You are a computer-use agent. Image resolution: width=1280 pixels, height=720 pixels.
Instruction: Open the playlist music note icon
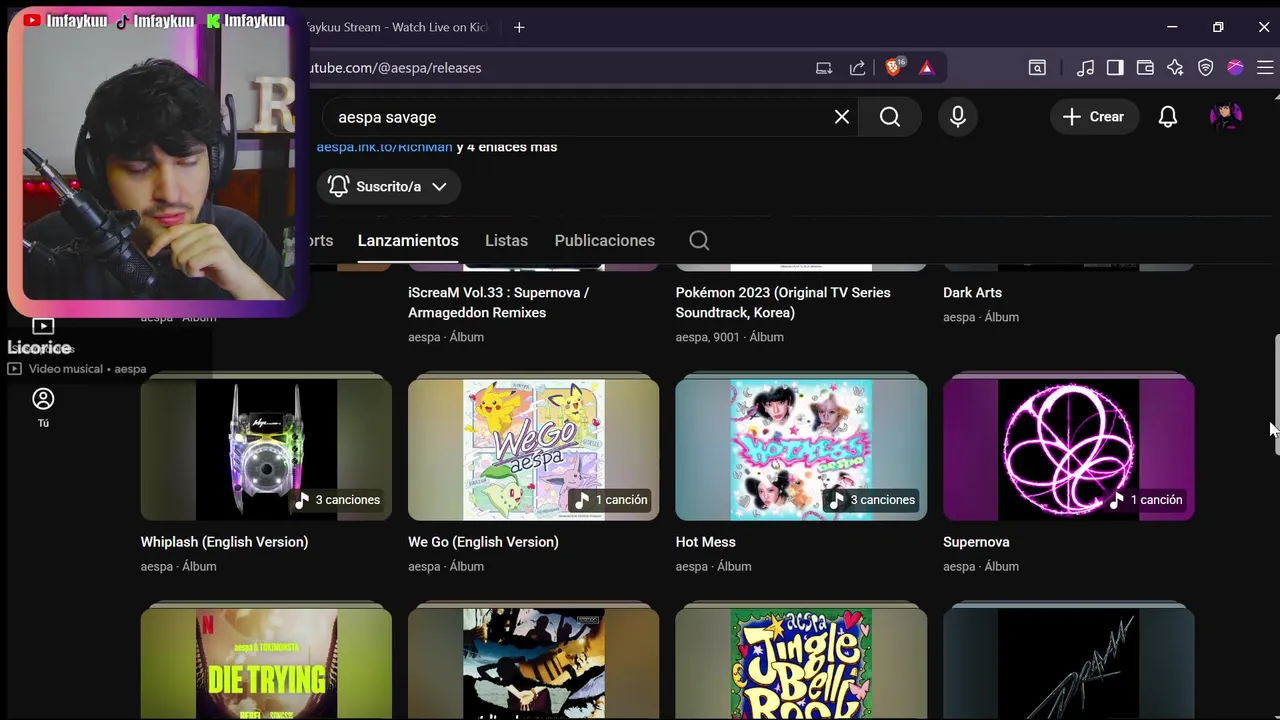point(1085,68)
